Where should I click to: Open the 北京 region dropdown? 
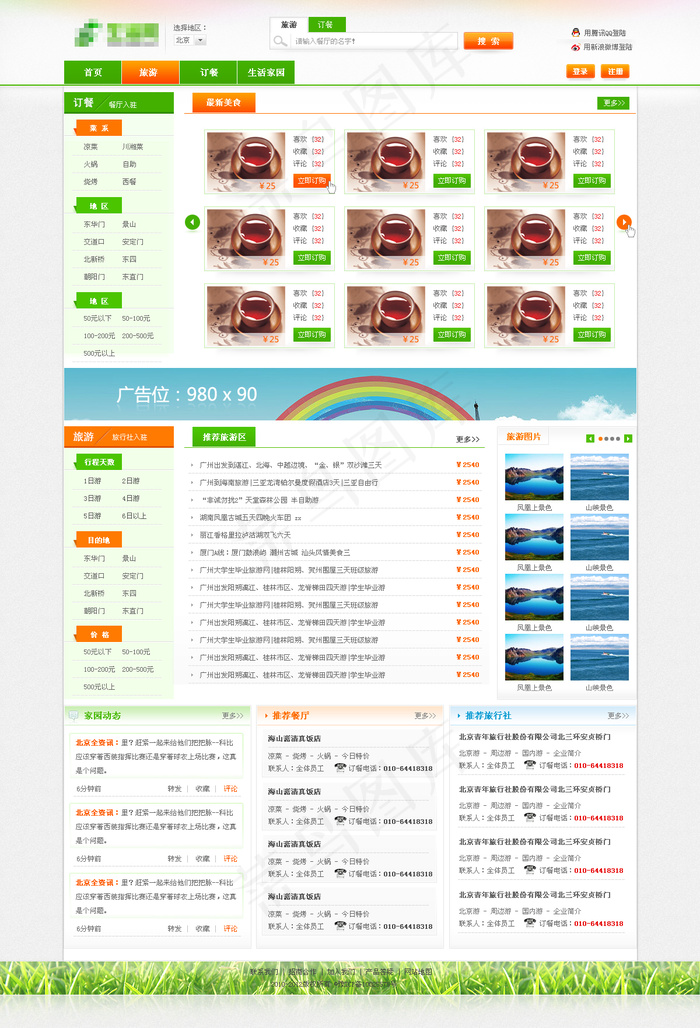[x=200, y=41]
